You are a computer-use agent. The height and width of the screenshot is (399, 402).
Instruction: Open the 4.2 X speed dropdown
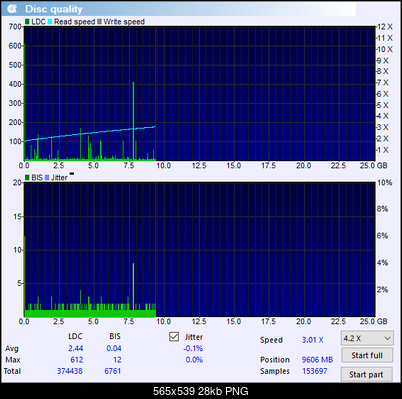pos(367,338)
